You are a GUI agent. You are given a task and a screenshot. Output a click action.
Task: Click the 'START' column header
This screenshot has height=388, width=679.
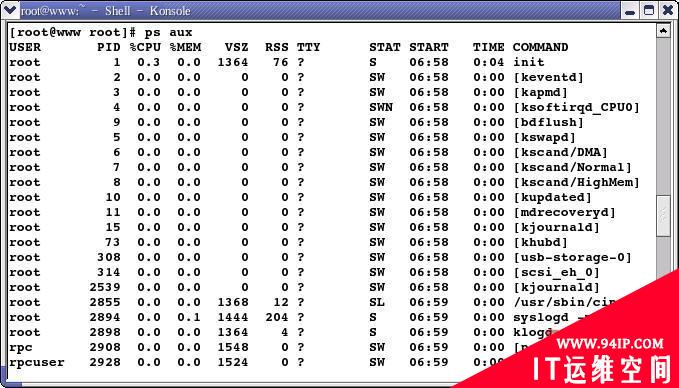click(x=429, y=47)
